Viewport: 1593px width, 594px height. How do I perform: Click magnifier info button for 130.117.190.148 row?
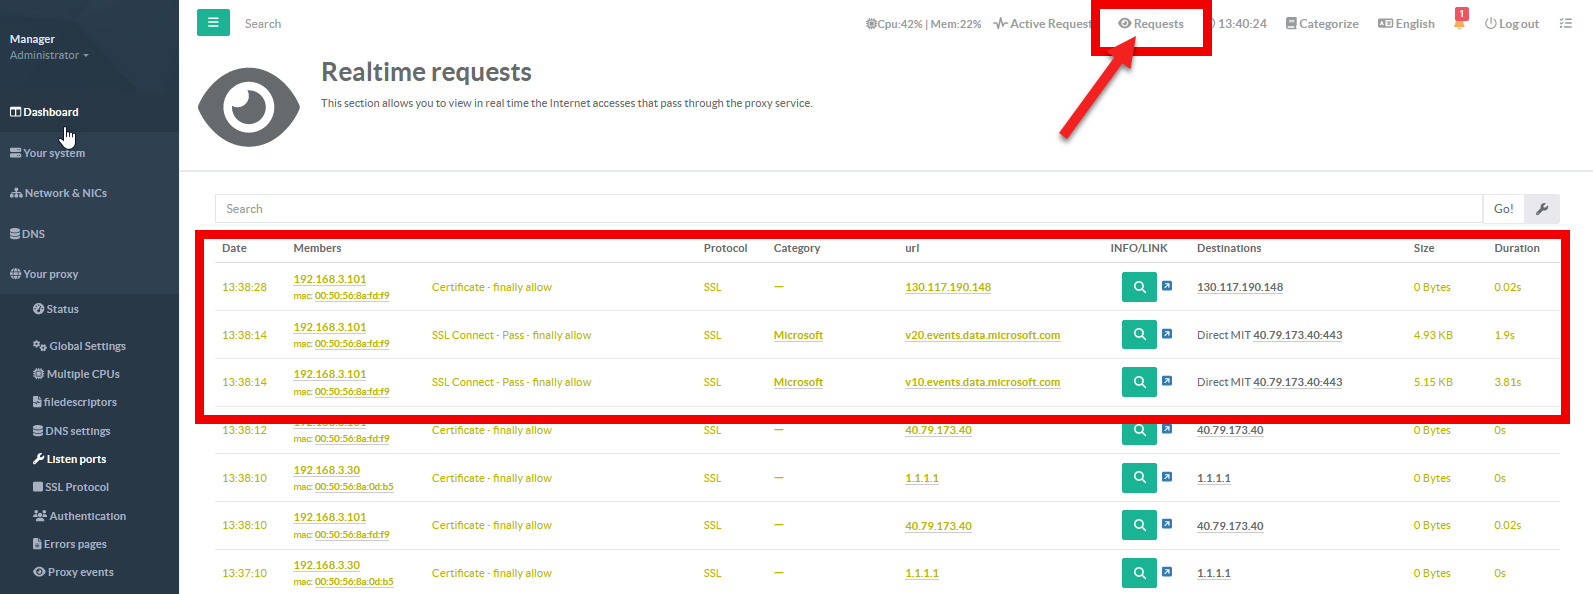(x=1138, y=287)
